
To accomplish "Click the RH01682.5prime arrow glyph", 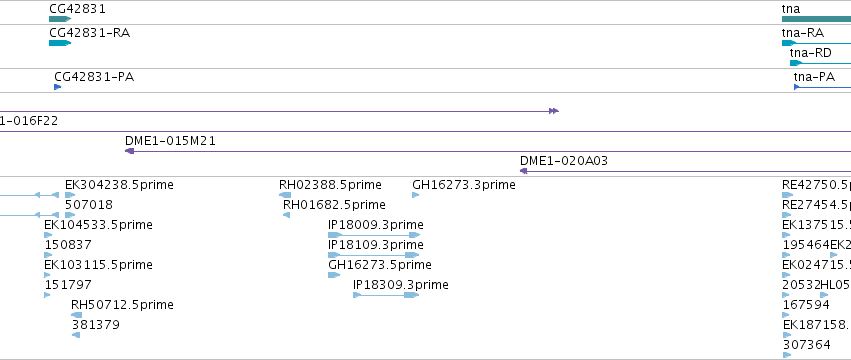I will tap(287, 215).
